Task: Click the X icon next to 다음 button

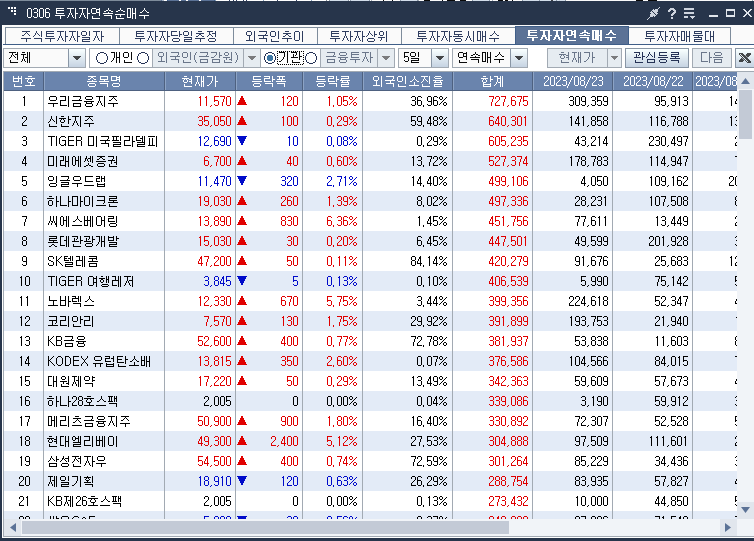Action: click(744, 58)
